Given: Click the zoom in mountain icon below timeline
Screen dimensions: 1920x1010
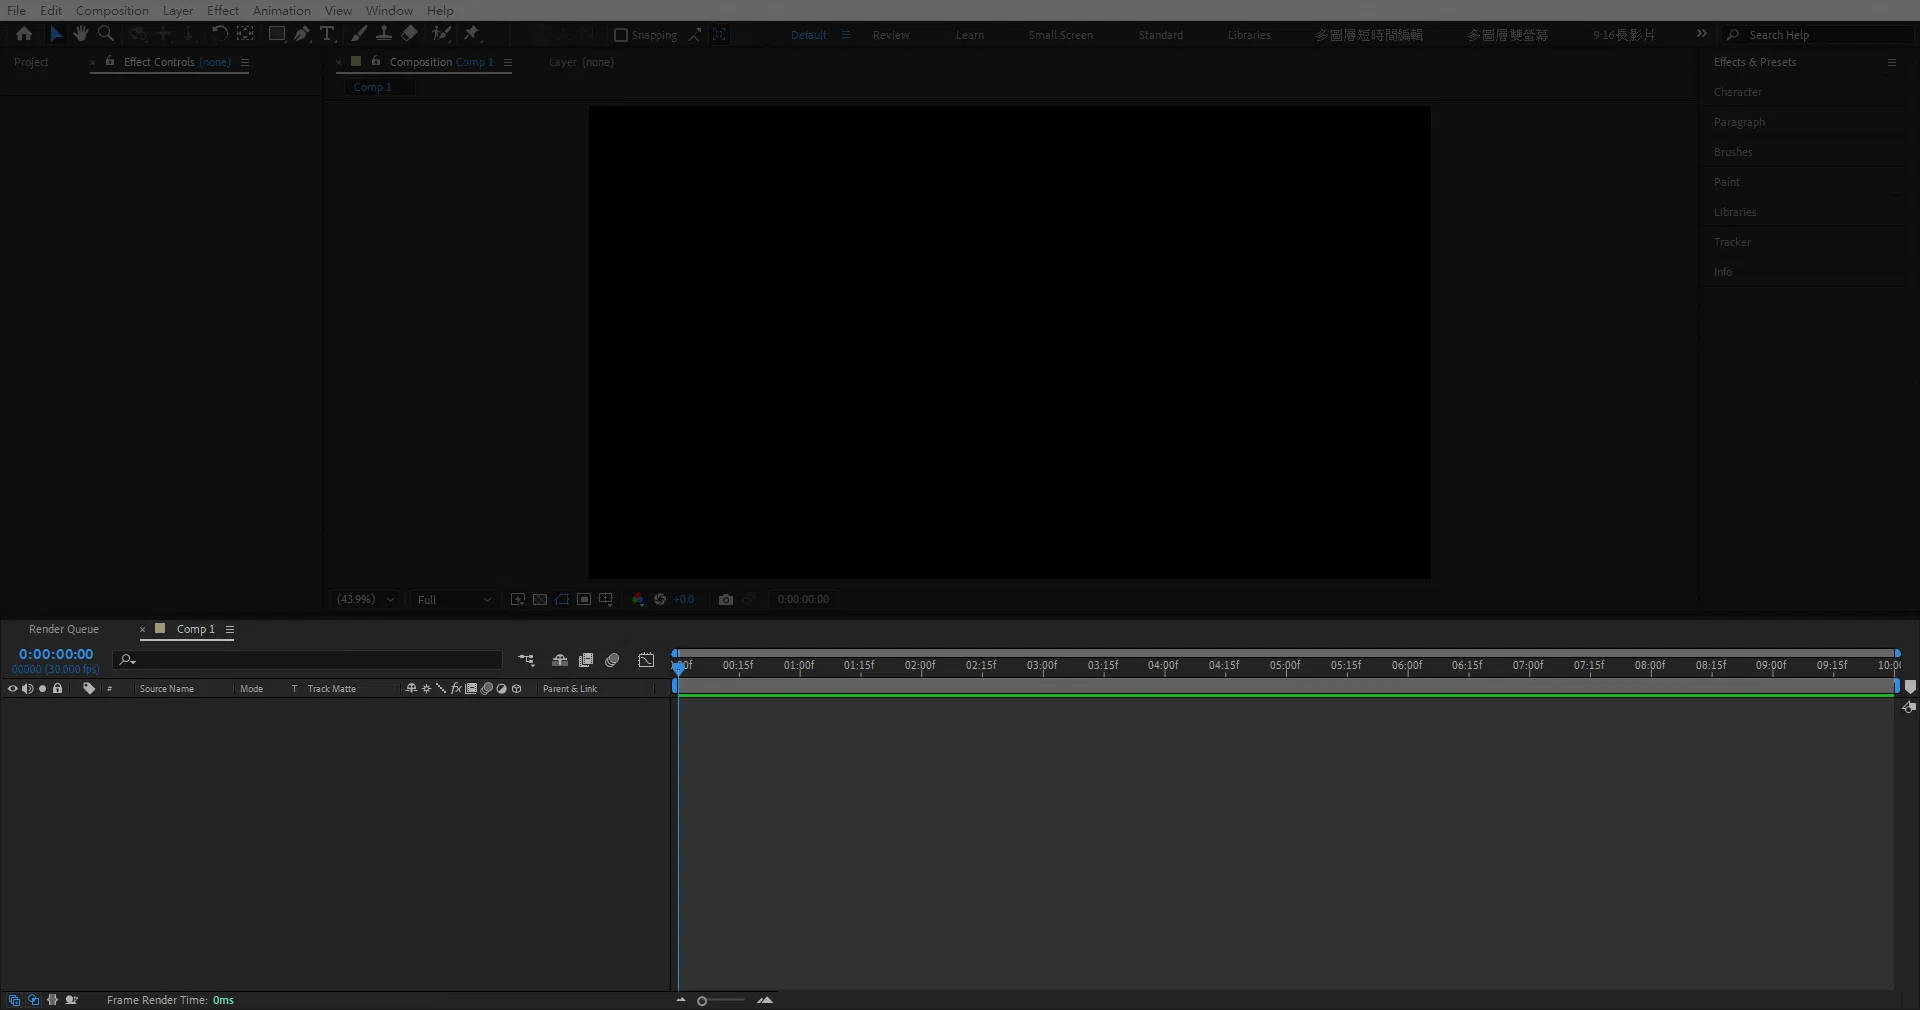Looking at the screenshot, I should pos(765,1000).
